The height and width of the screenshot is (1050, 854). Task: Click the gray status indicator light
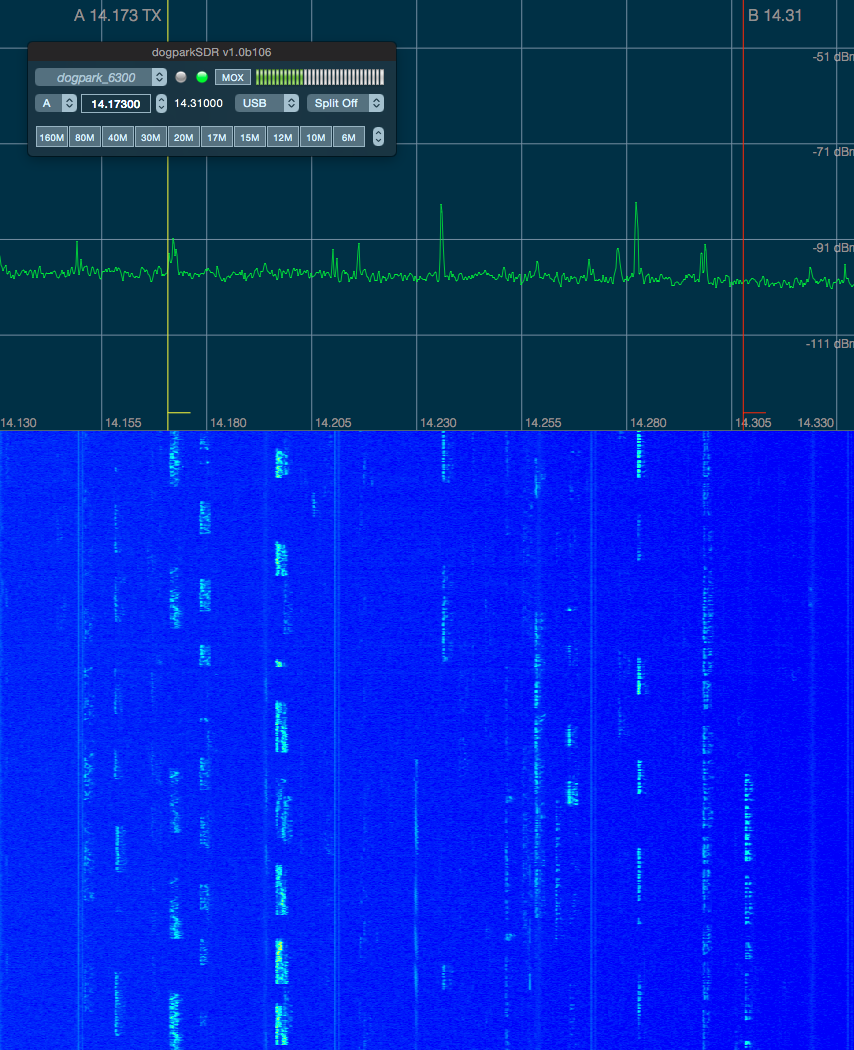[181, 77]
